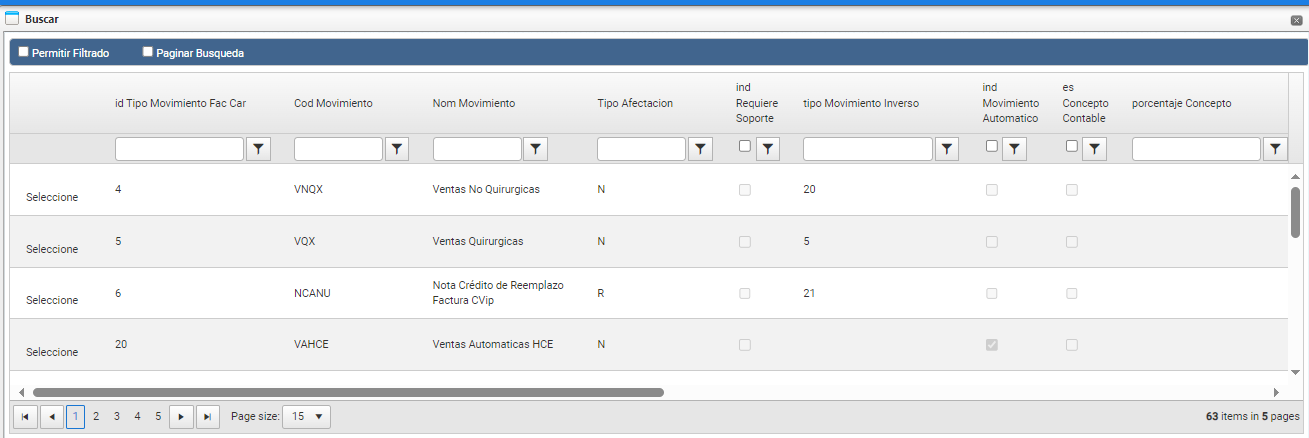The image size is (1309, 438).
Task: Open filter options for ind Movimiento Automatico
Action: [1014, 149]
